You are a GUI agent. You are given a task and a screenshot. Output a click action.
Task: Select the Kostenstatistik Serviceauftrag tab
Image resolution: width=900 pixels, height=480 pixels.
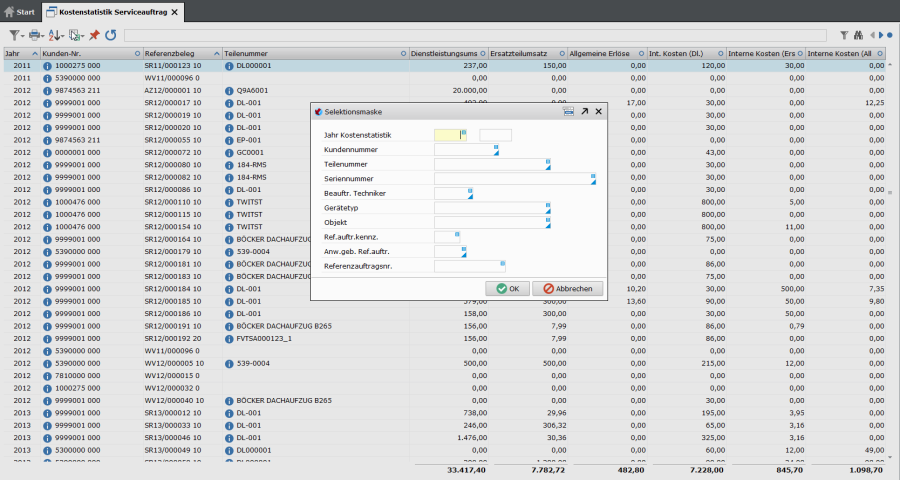108,12
